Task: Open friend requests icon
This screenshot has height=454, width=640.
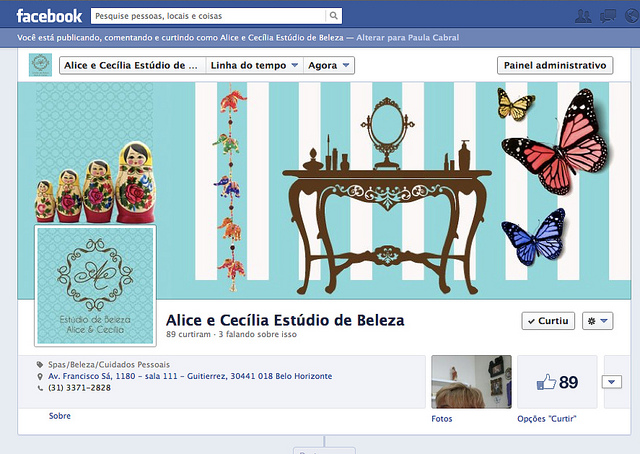Action: pyautogui.click(x=583, y=16)
